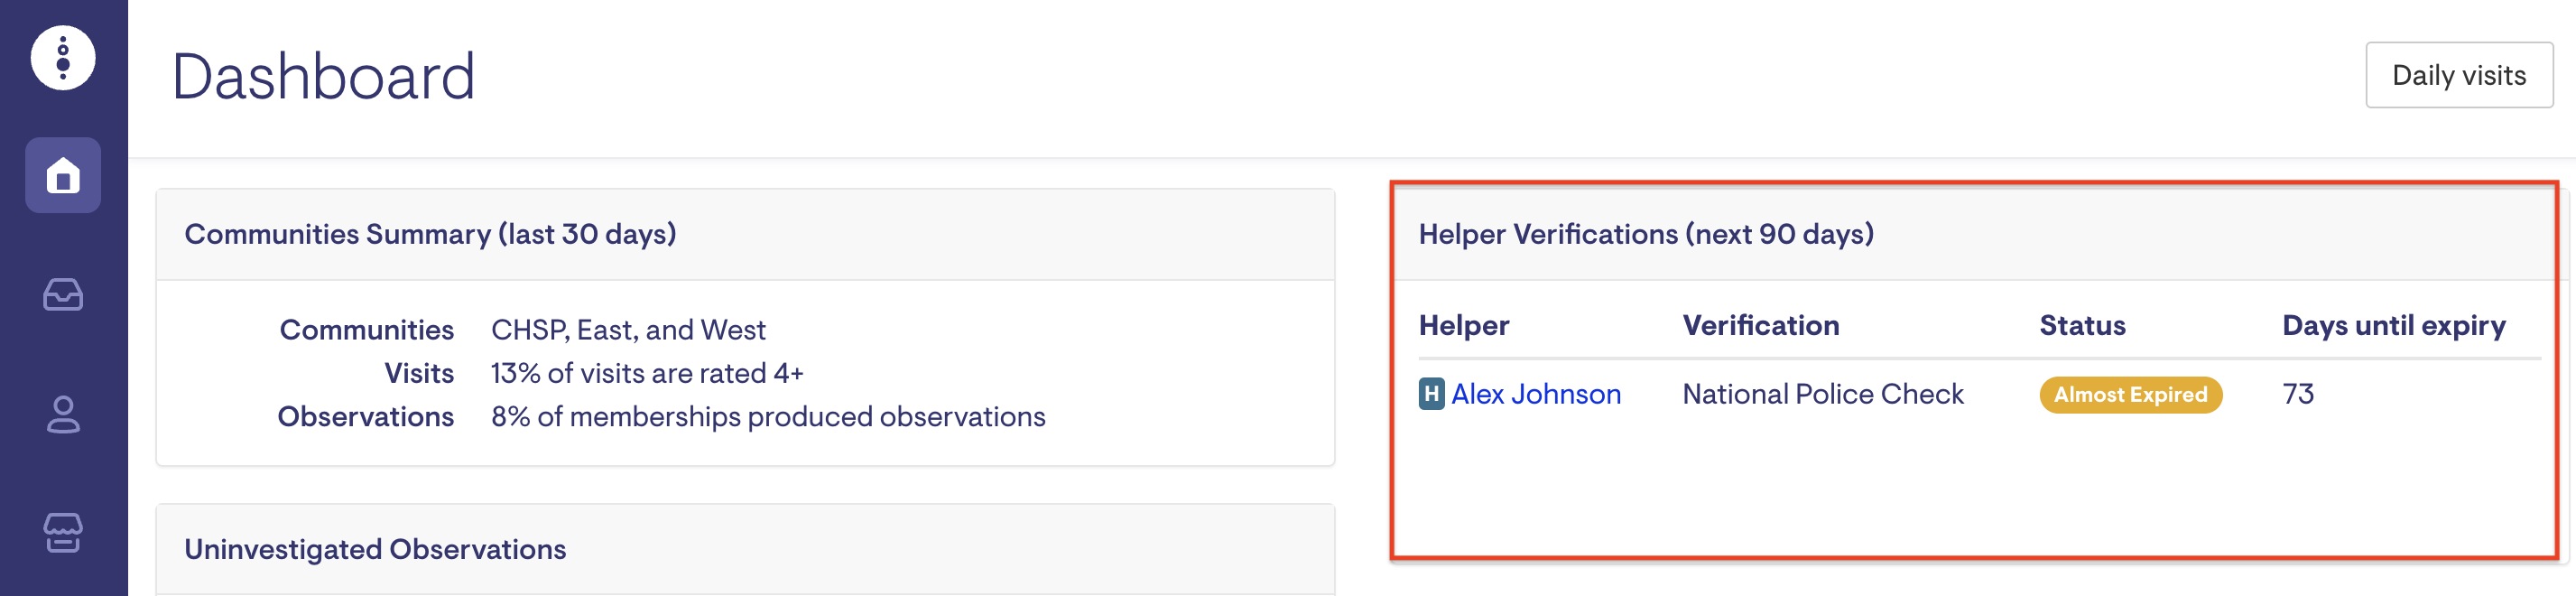The image size is (2576, 596).
Task: Select the National Police Check entry
Action: coord(1822,394)
